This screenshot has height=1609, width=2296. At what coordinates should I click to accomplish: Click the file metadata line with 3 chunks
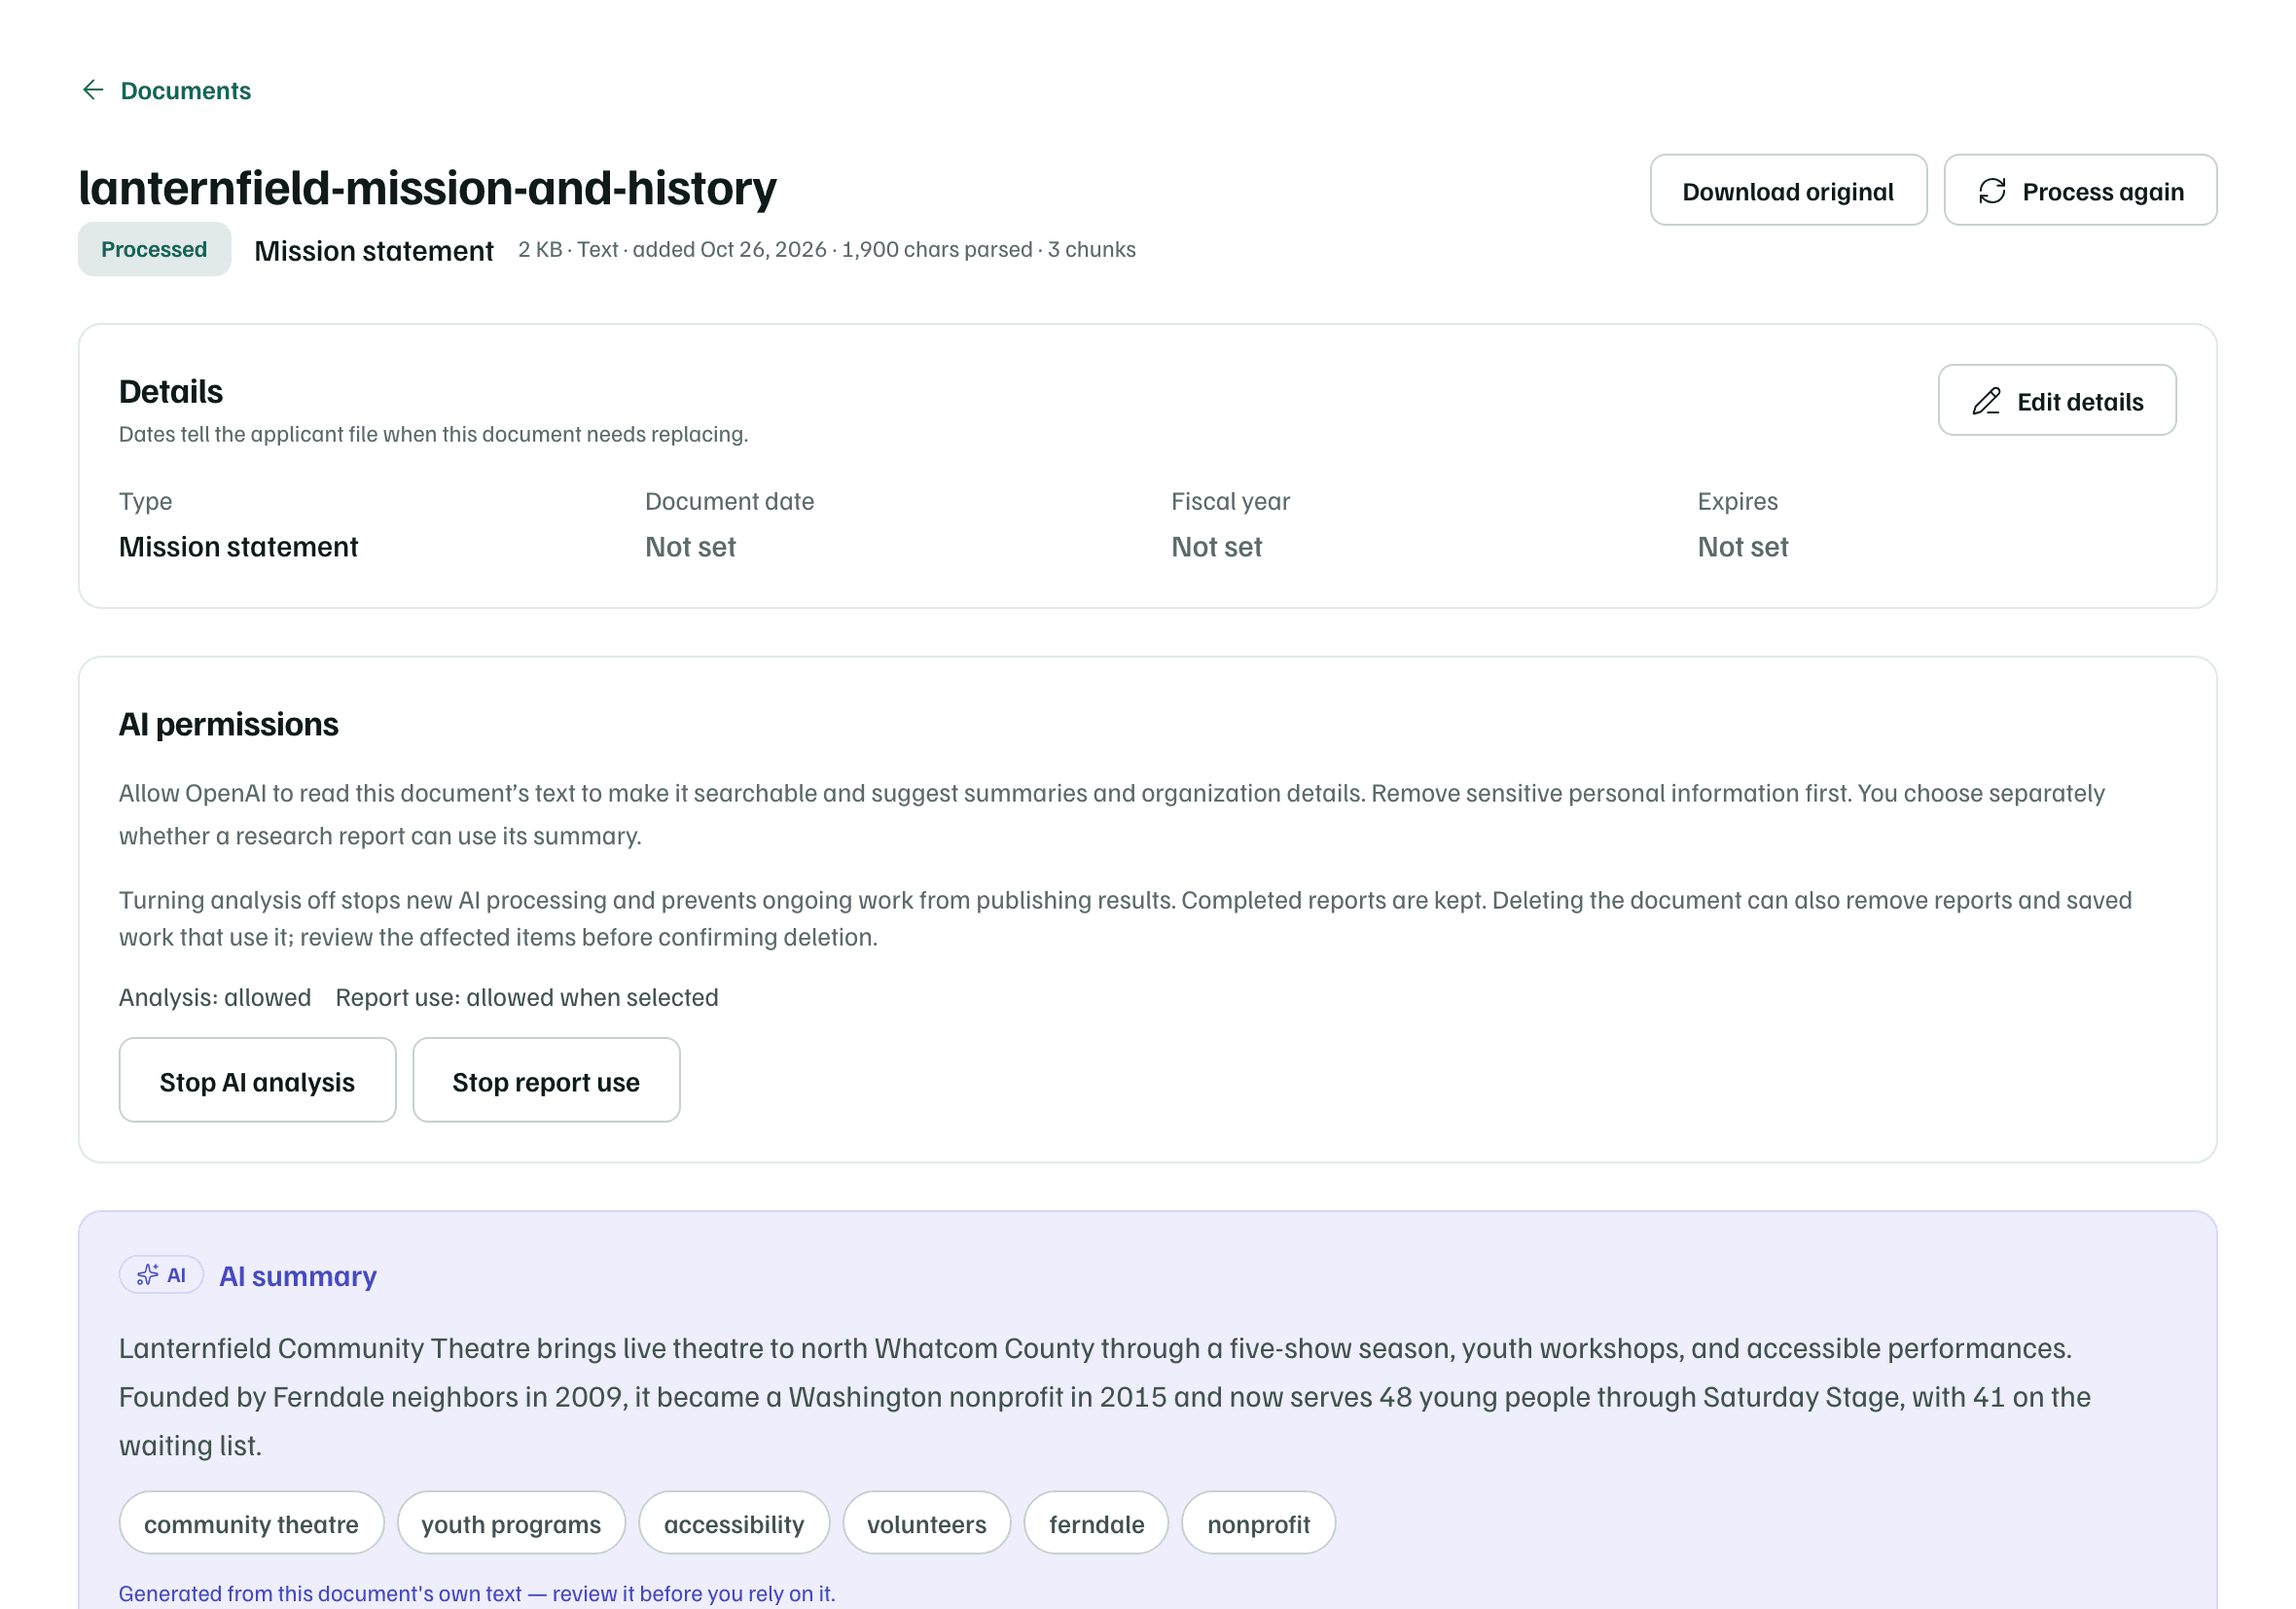click(x=827, y=249)
